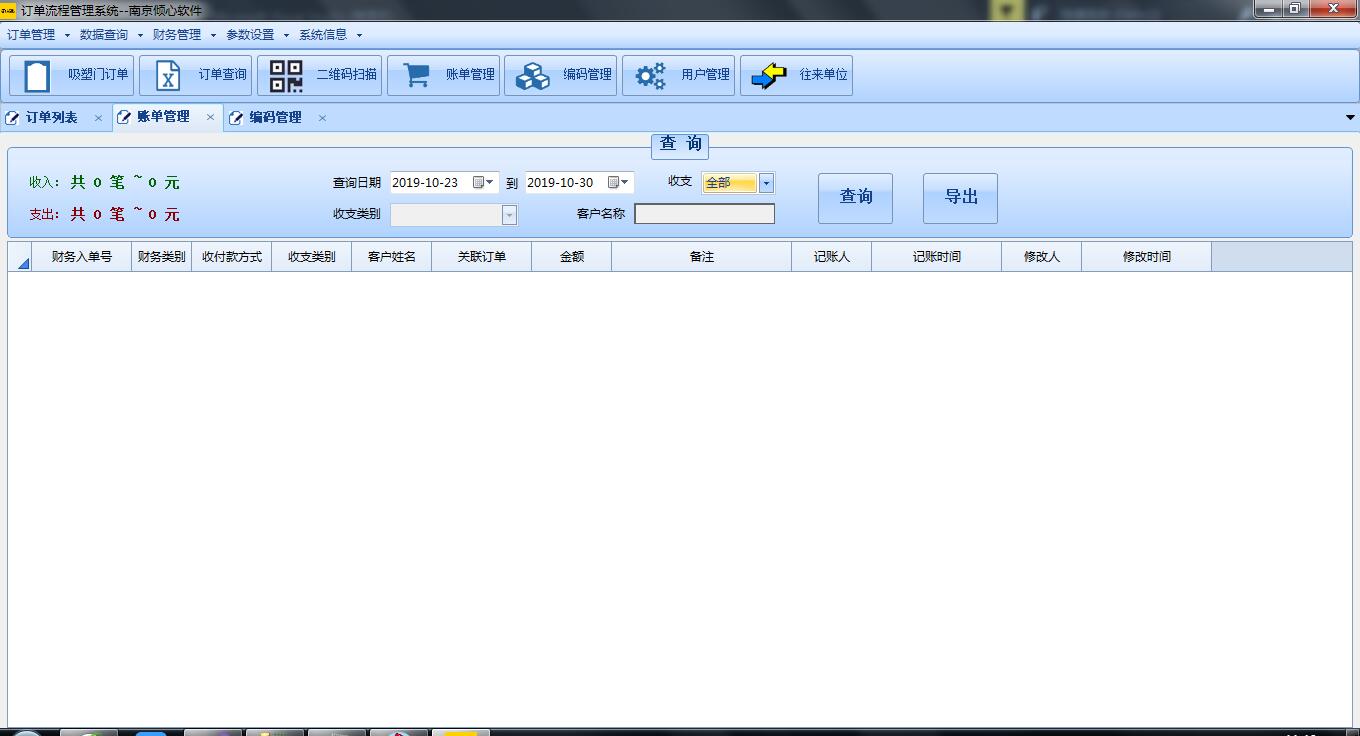The width and height of the screenshot is (1360, 736).
Task: Click the 用户管理 gears icon
Action: click(651, 76)
